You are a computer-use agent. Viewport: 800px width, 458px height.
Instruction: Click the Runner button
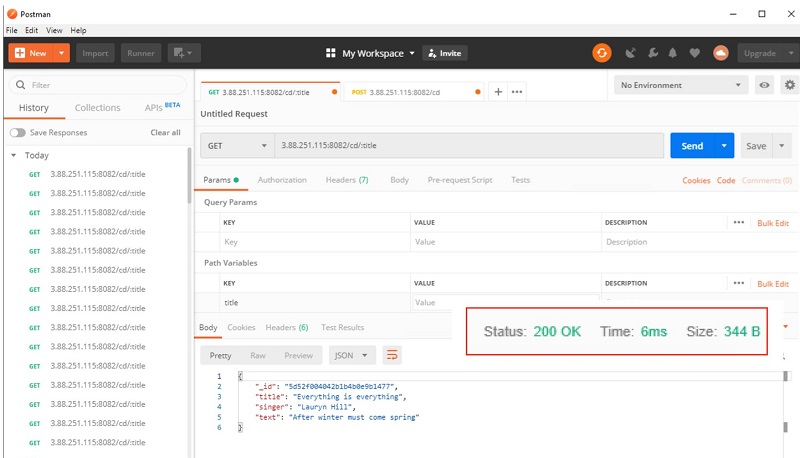pos(141,53)
